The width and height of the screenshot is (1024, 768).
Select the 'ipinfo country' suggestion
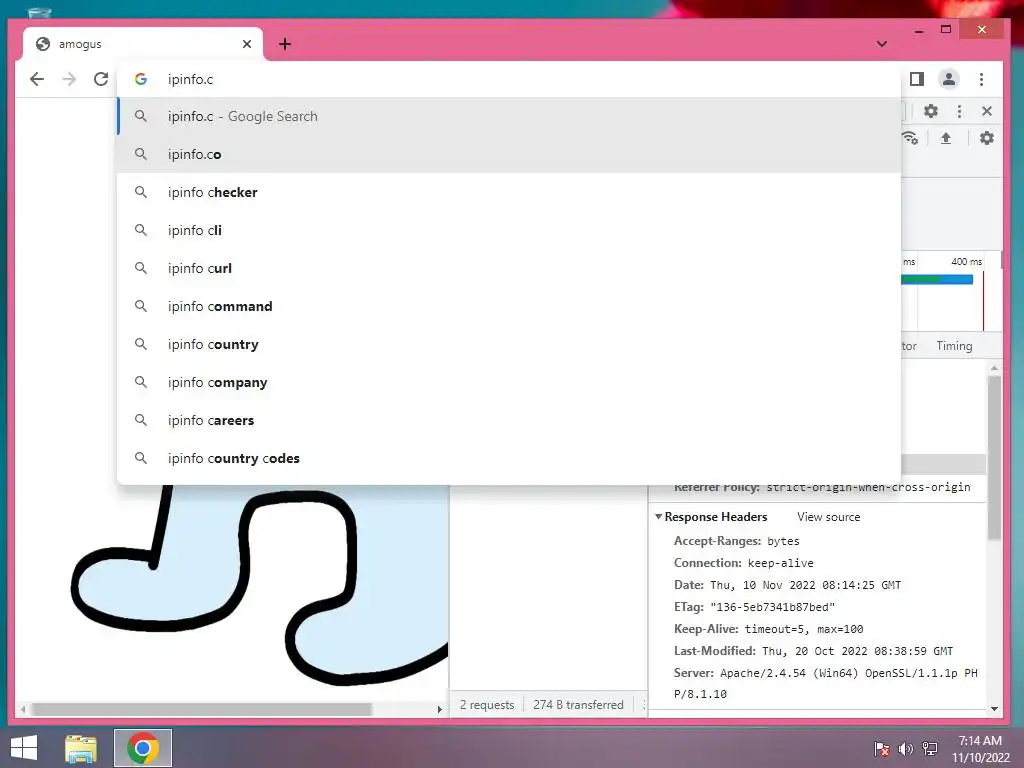pos(509,344)
